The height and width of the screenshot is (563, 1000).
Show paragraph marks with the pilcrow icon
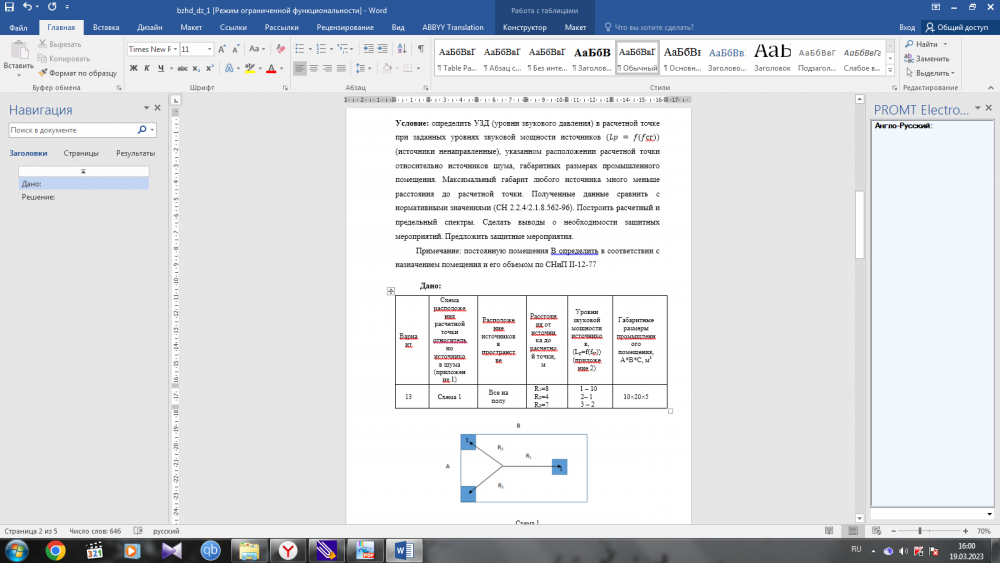[420, 49]
